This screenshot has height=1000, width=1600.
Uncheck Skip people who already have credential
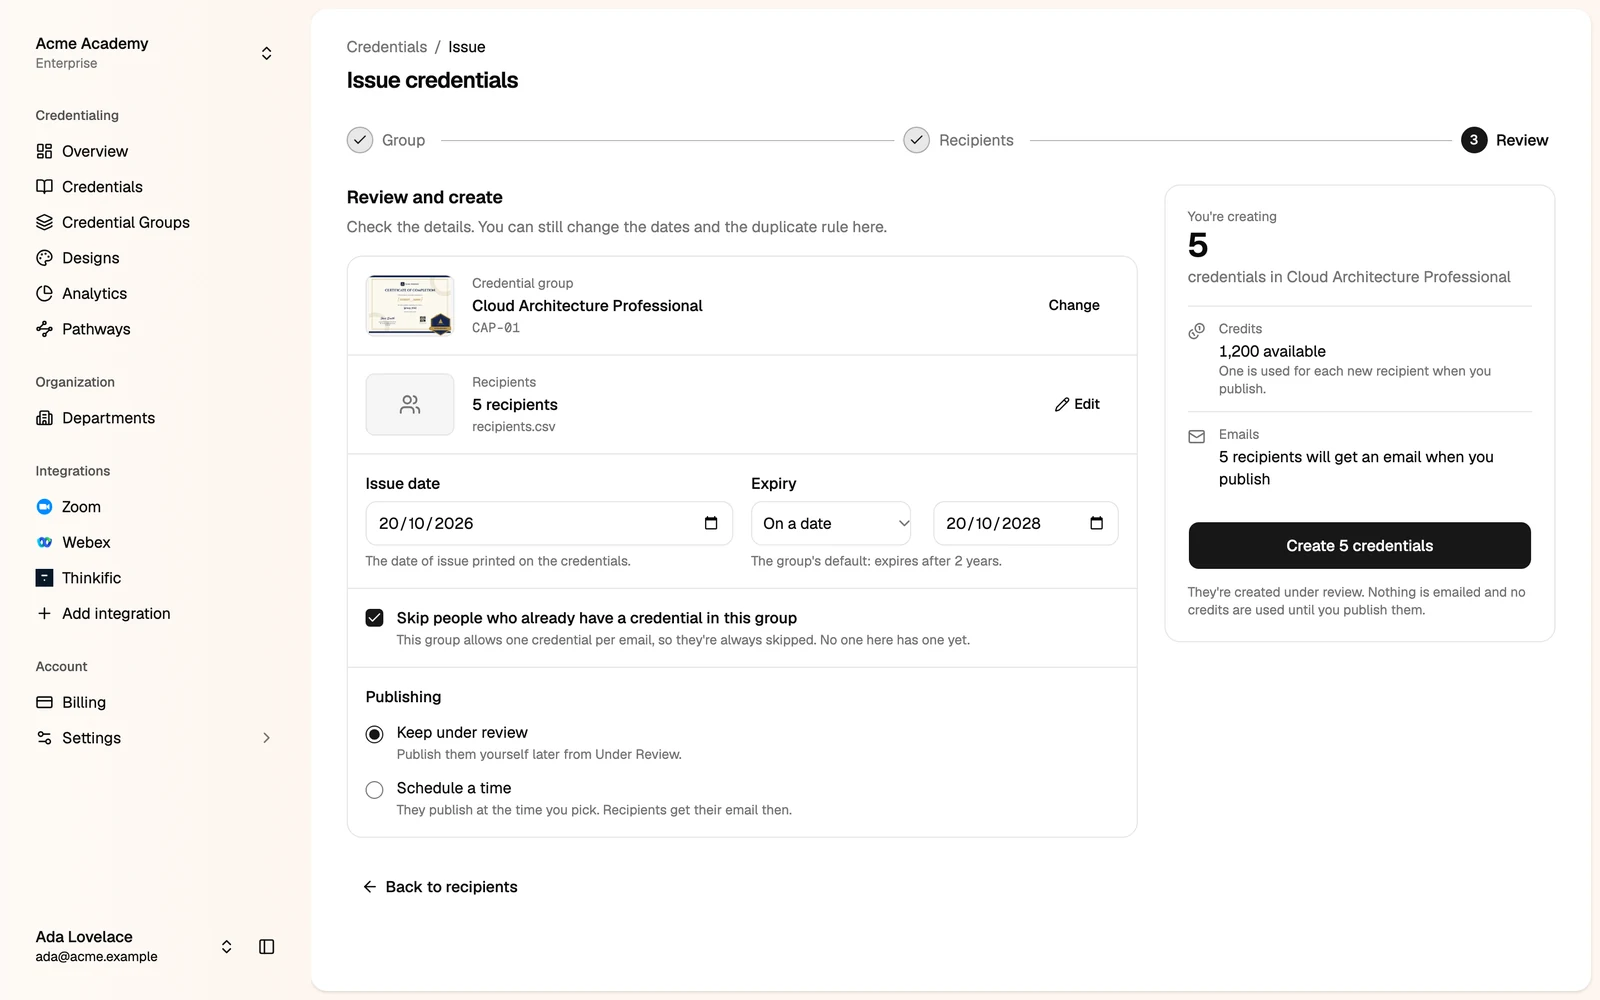click(374, 618)
